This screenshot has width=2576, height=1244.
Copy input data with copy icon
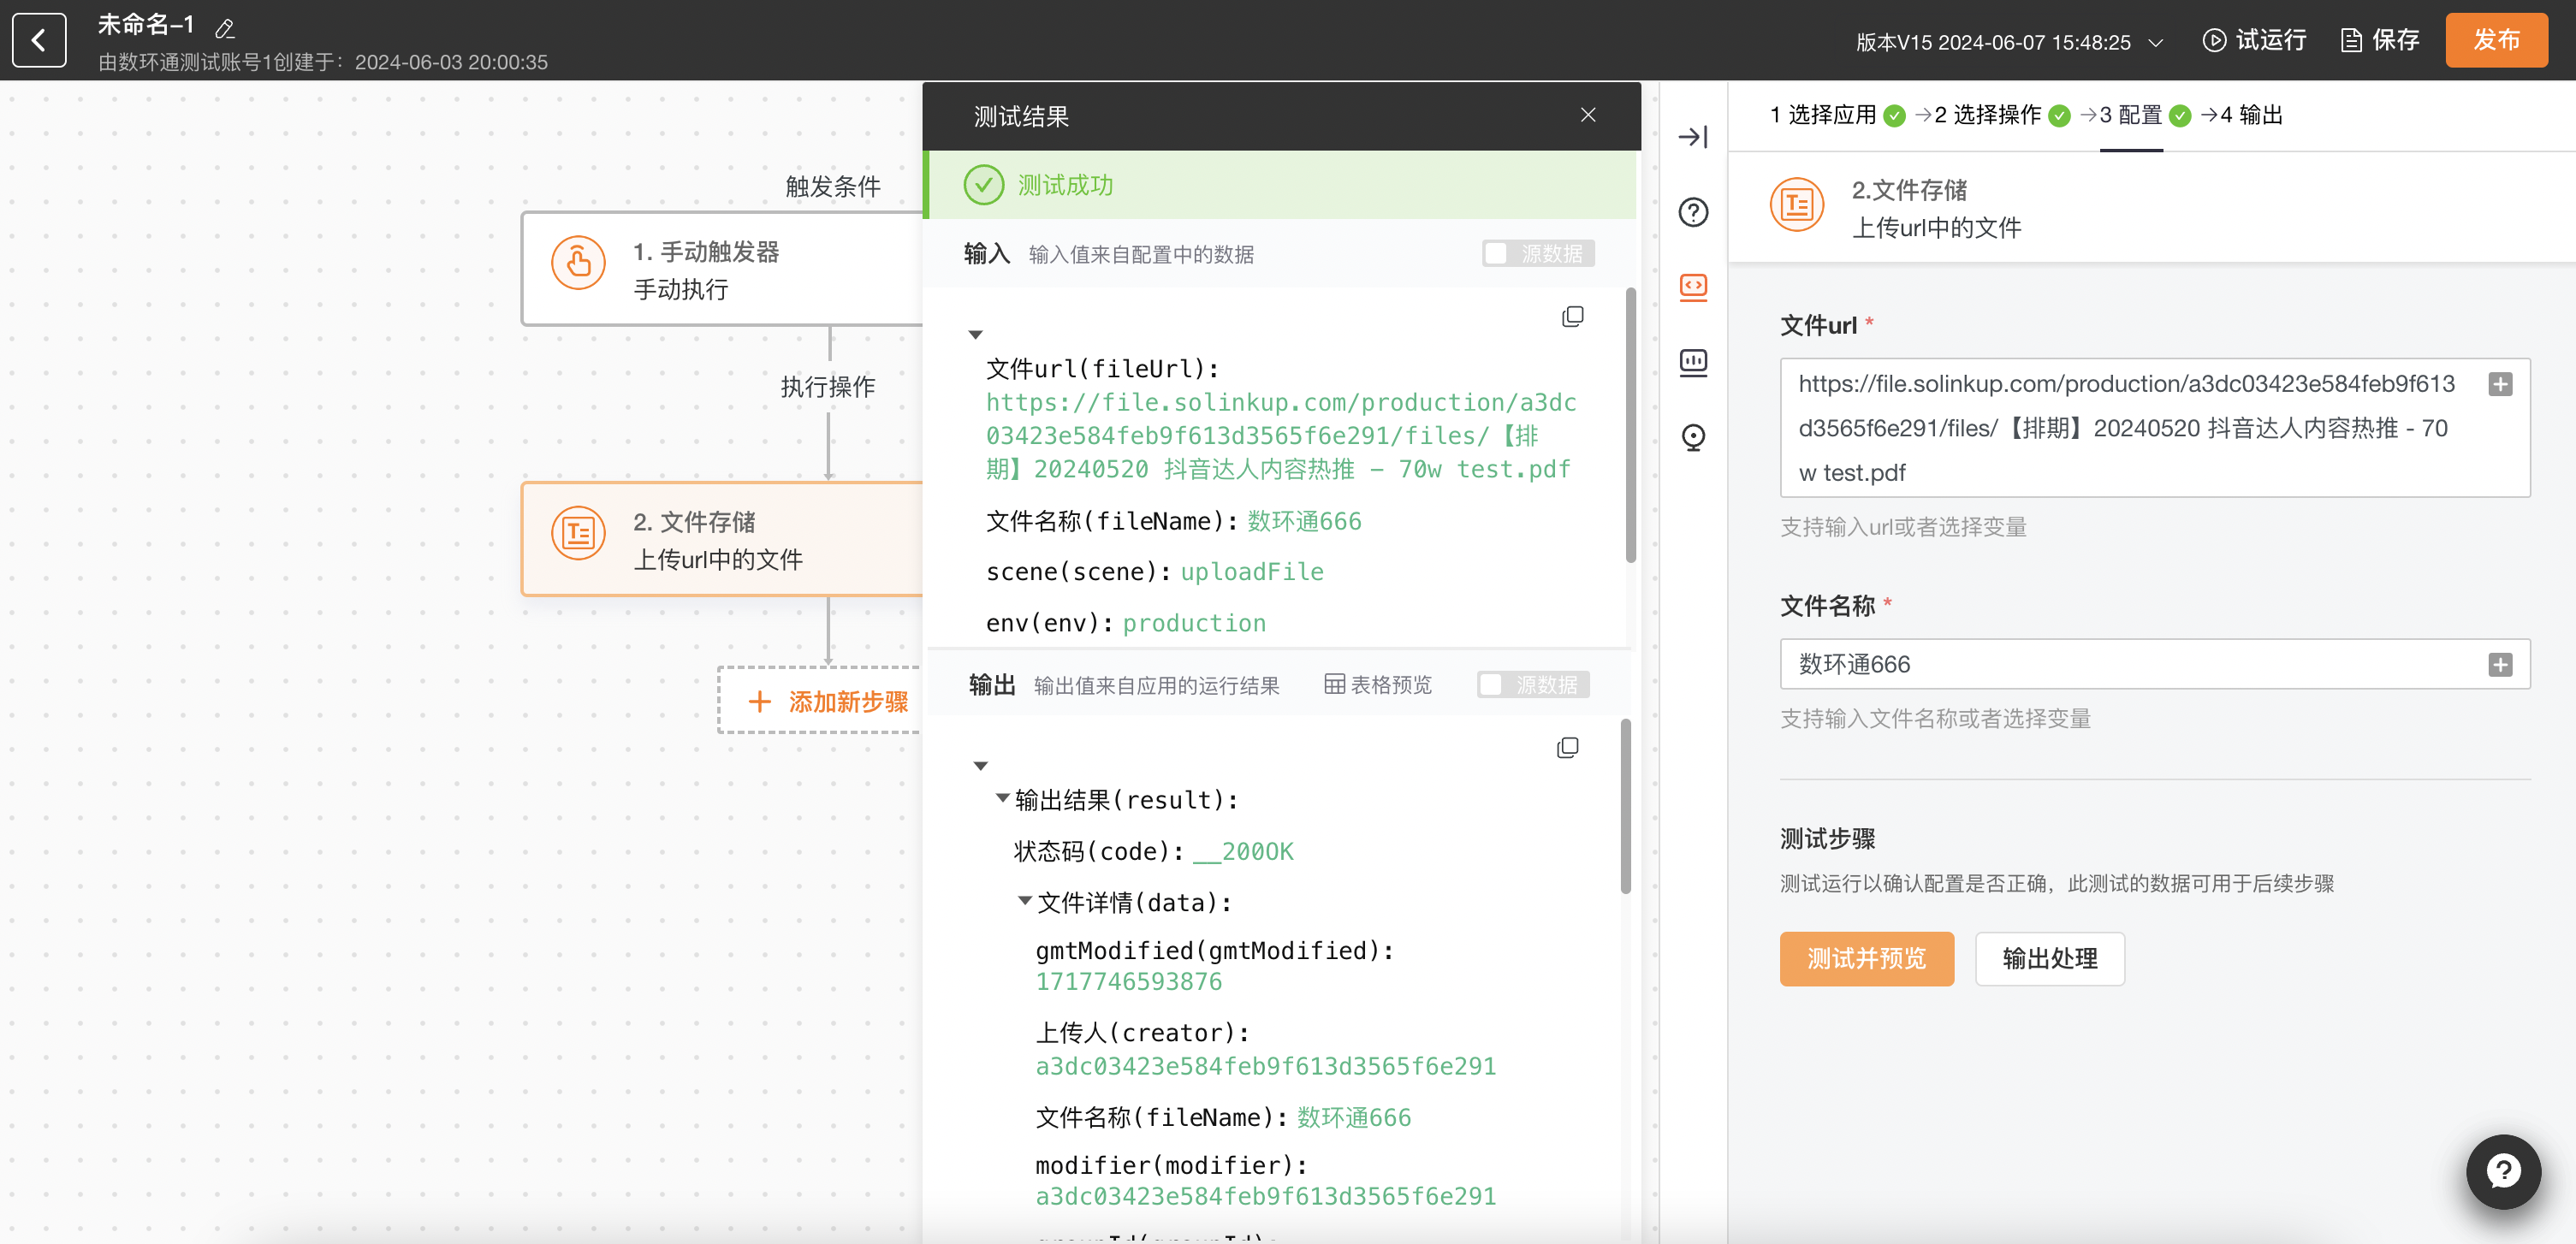(x=1572, y=317)
